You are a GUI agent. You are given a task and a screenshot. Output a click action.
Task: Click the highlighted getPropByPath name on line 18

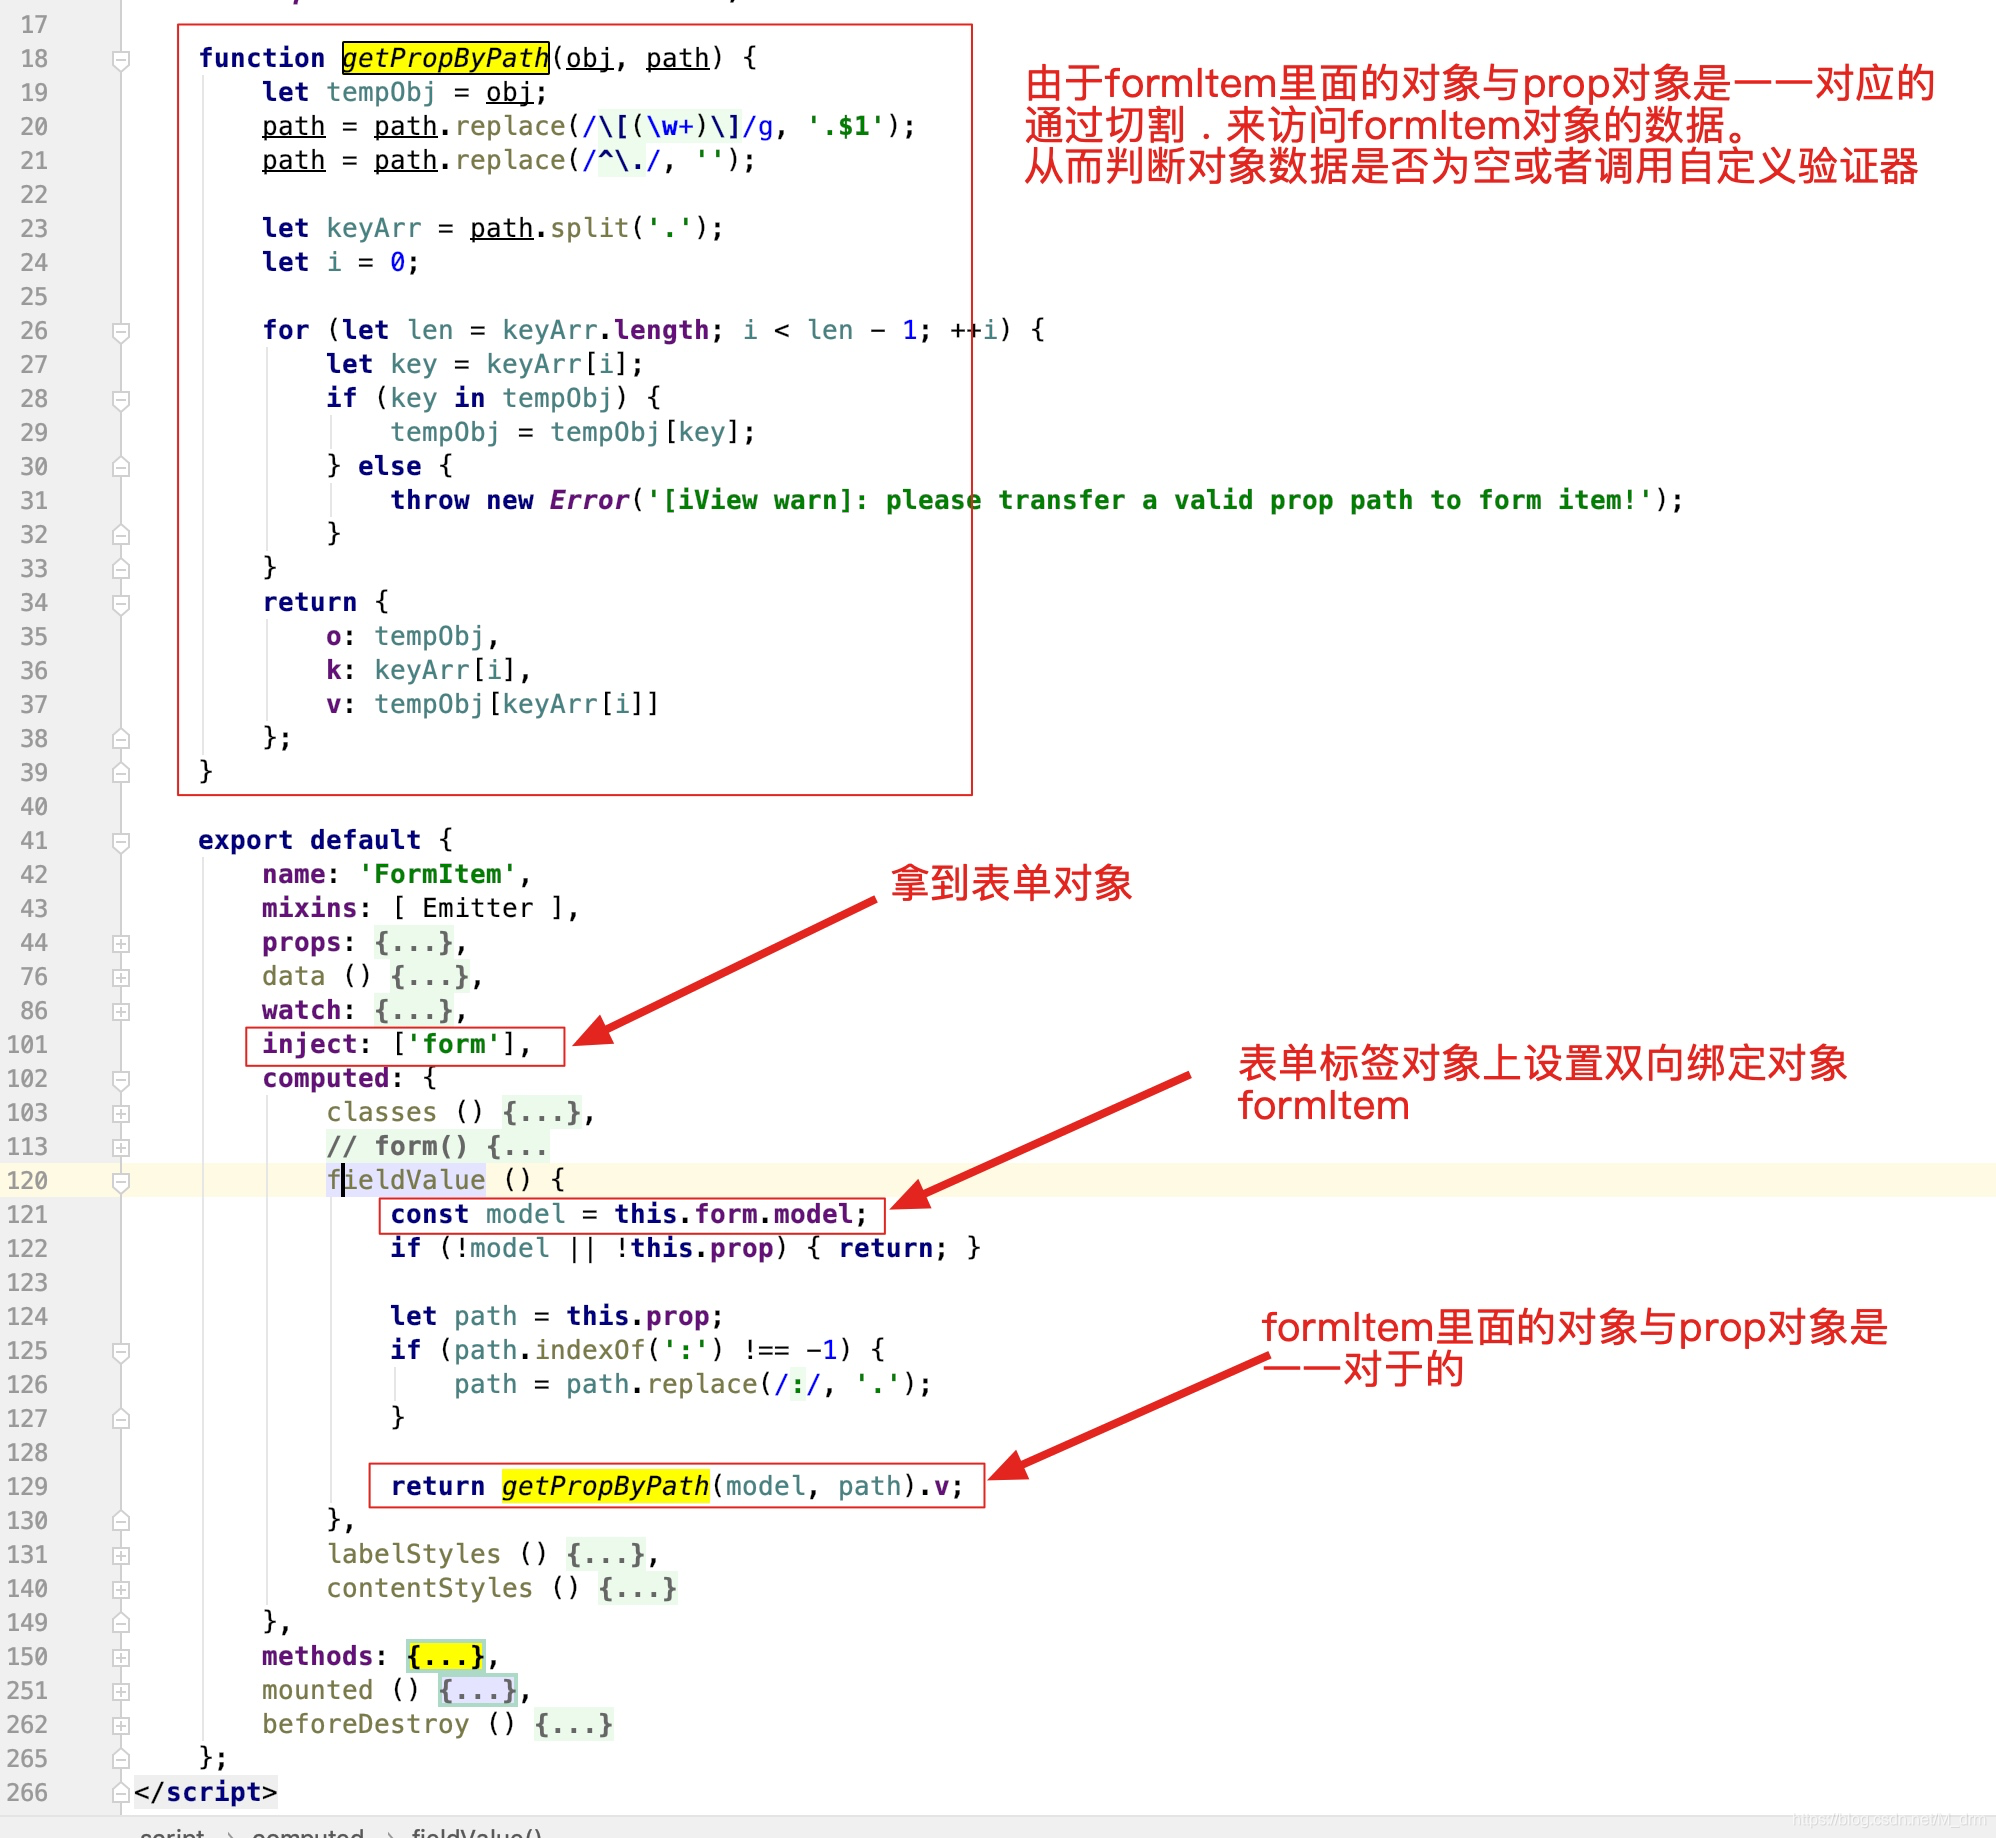coord(445,58)
